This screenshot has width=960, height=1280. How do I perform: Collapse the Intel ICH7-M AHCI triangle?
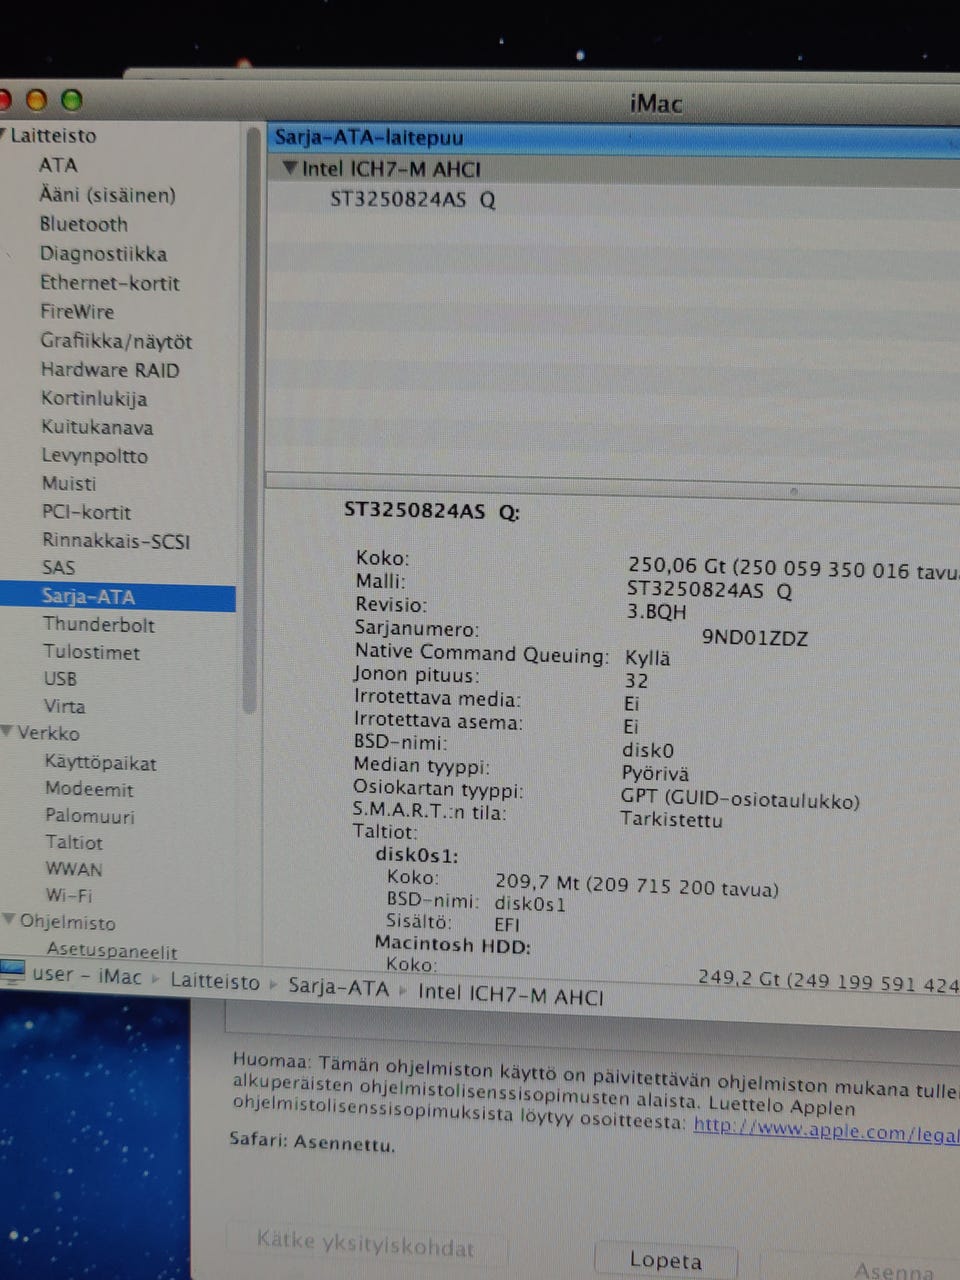click(290, 168)
